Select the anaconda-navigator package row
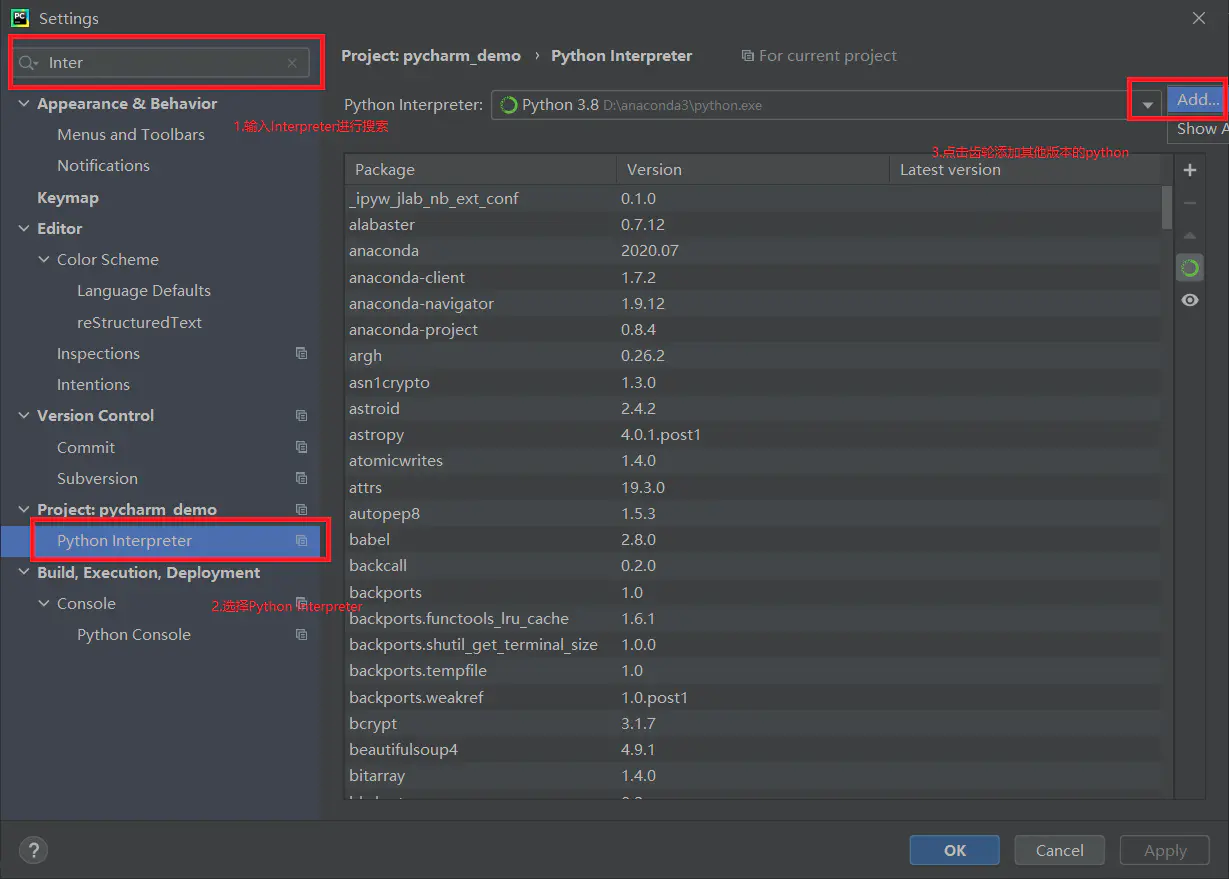1229x879 pixels. coord(753,303)
